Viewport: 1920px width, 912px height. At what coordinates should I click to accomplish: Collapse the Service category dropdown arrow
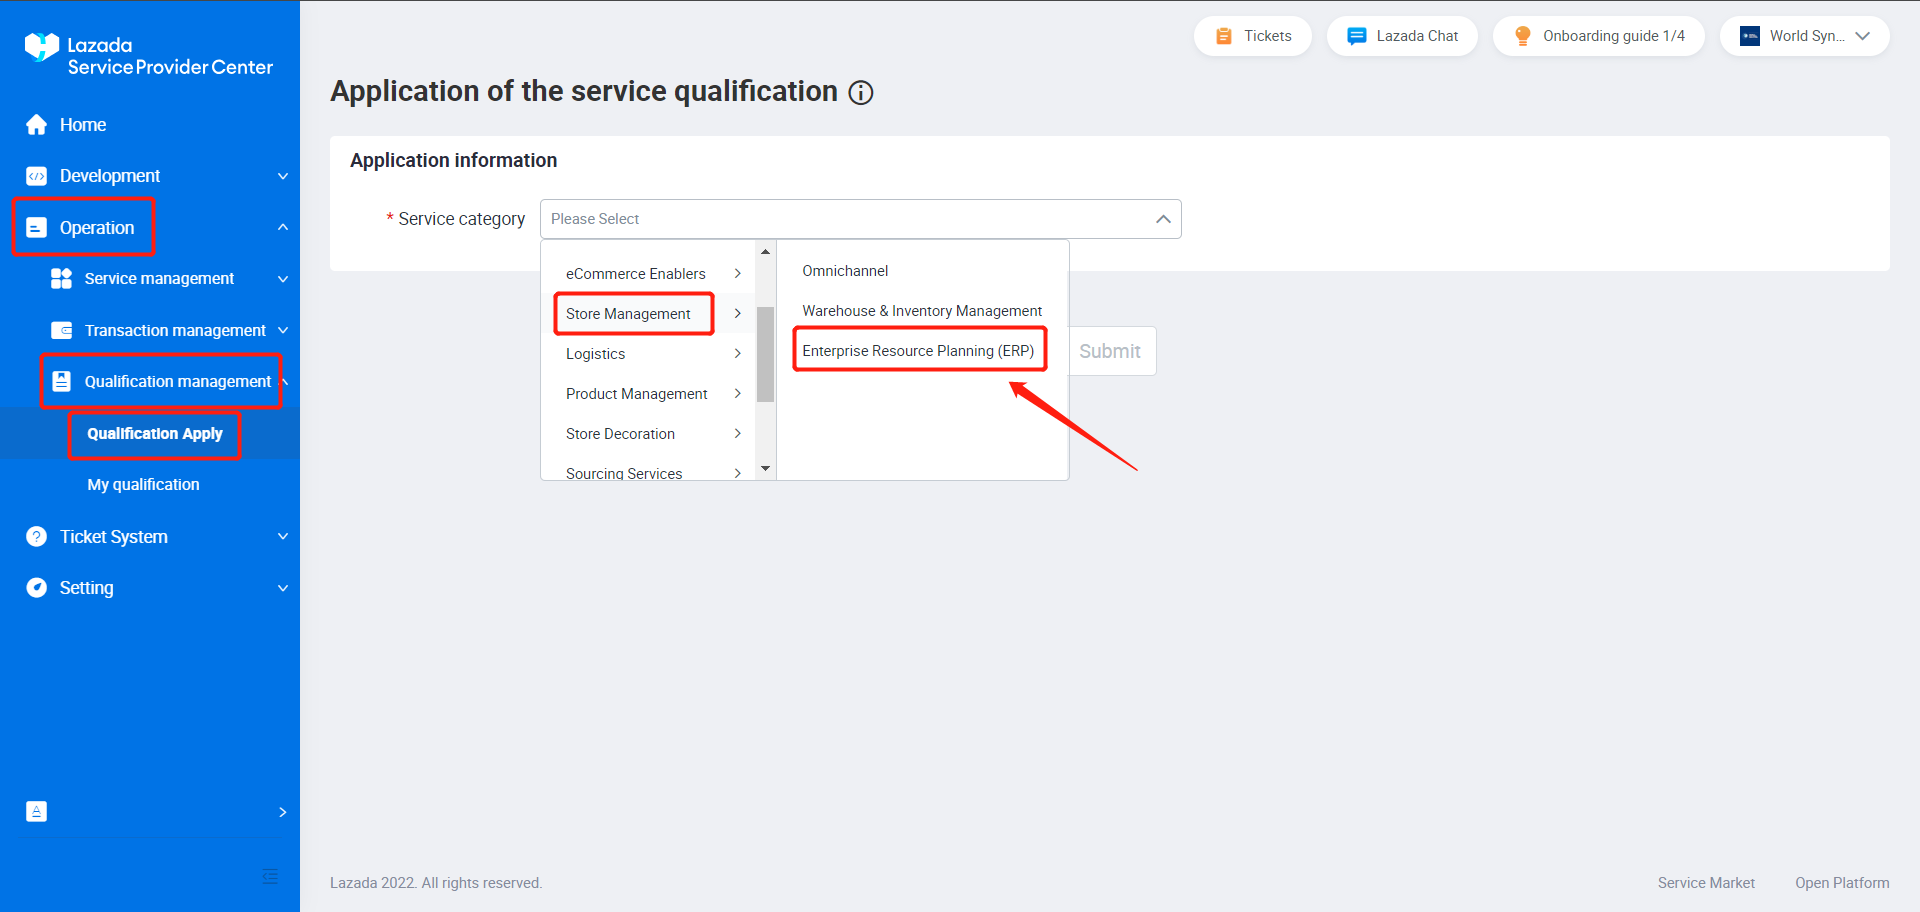(1163, 219)
